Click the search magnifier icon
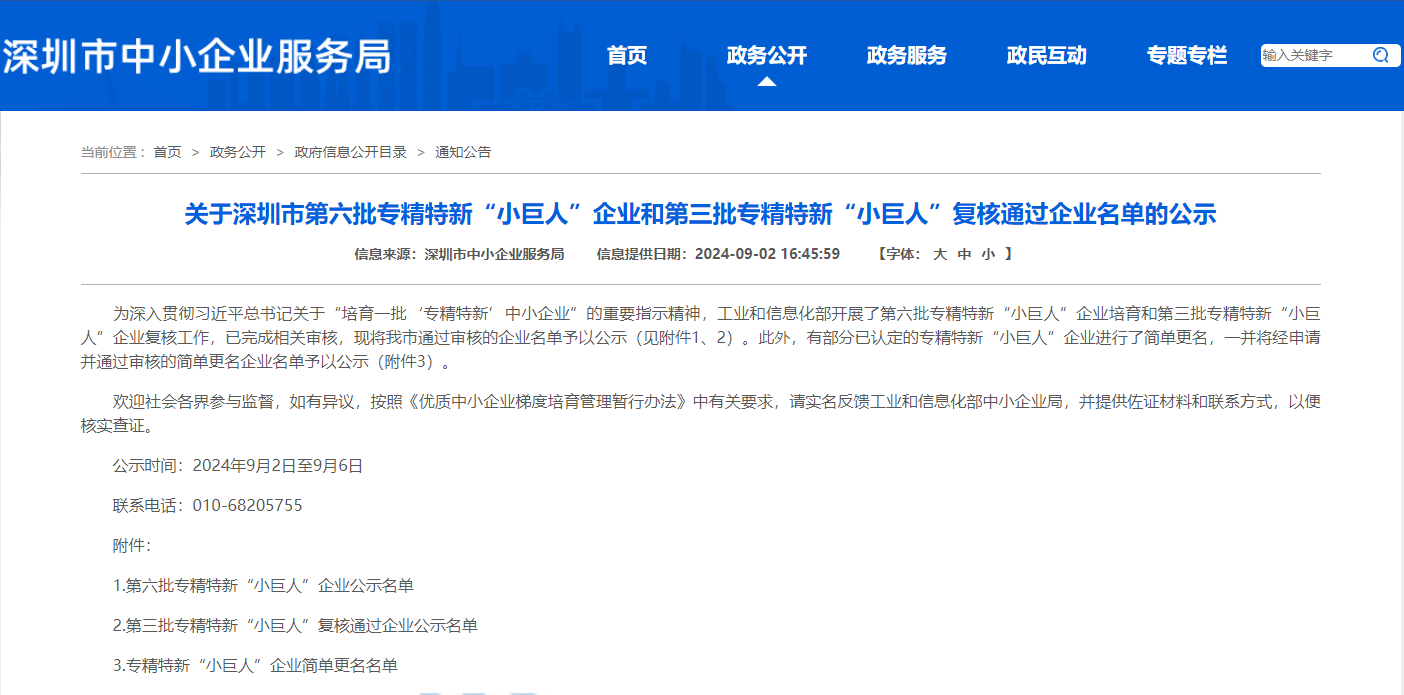Screen dimensions: 1404x695 coord(1381,55)
